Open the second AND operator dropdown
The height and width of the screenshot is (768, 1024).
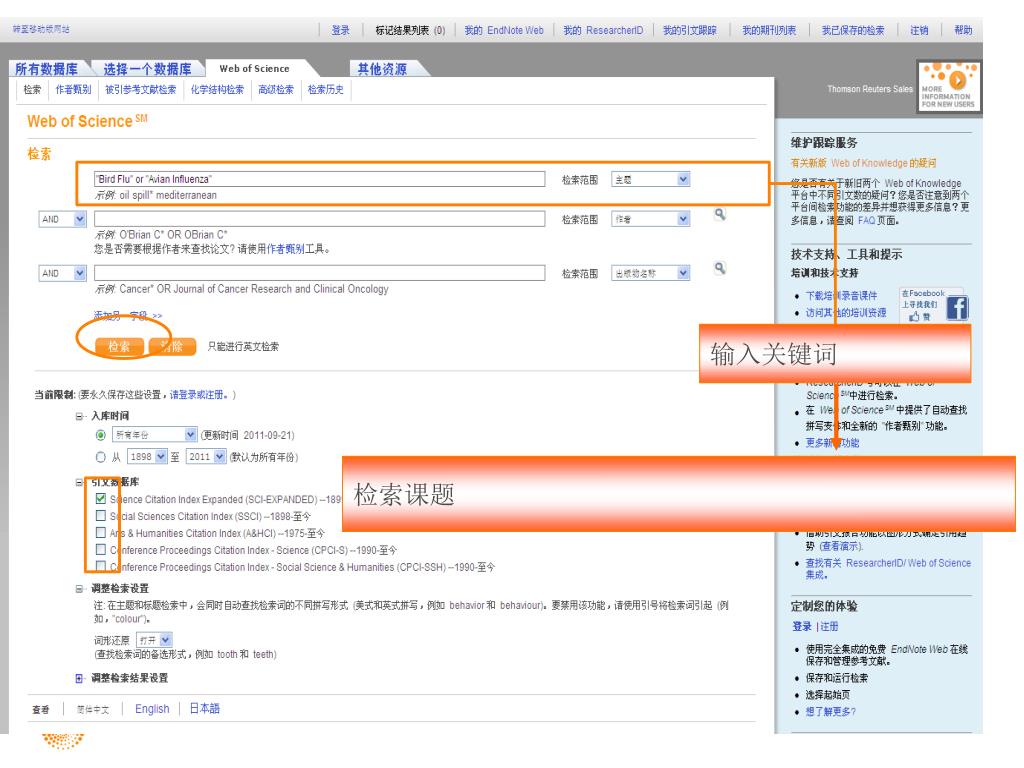pyautogui.click(x=62, y=273)
